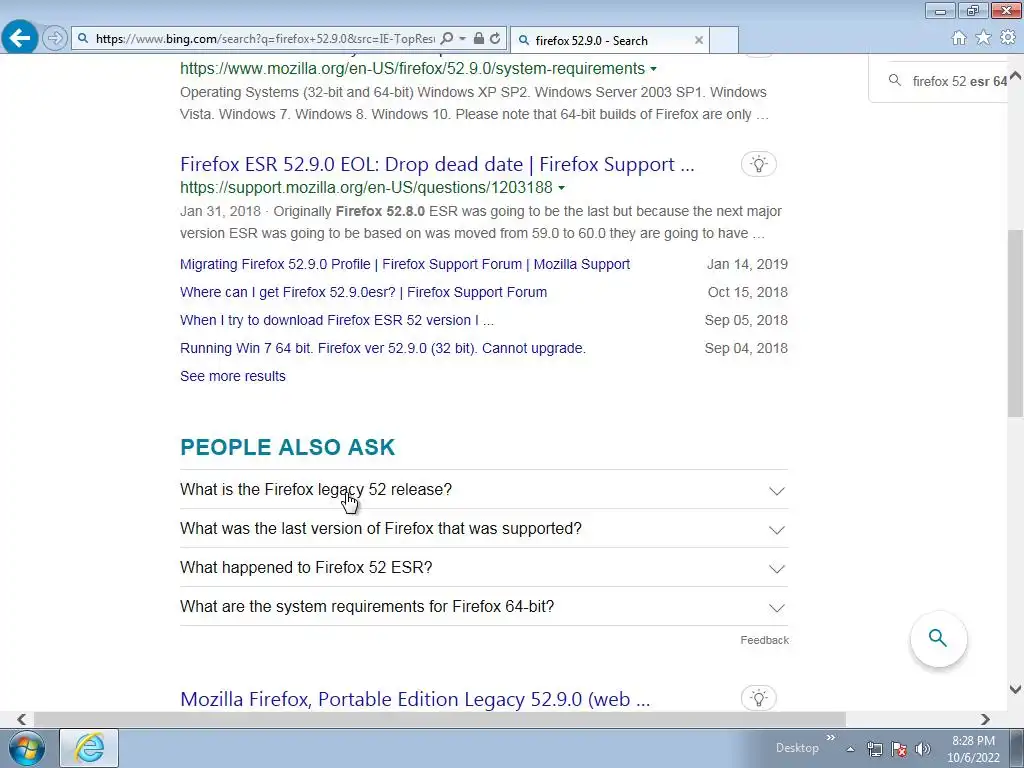Screen dimensions: 1024x768
Task: Open 'When I try to download Firefox ESR 52 version' link
Action: [x=337, y=320]
